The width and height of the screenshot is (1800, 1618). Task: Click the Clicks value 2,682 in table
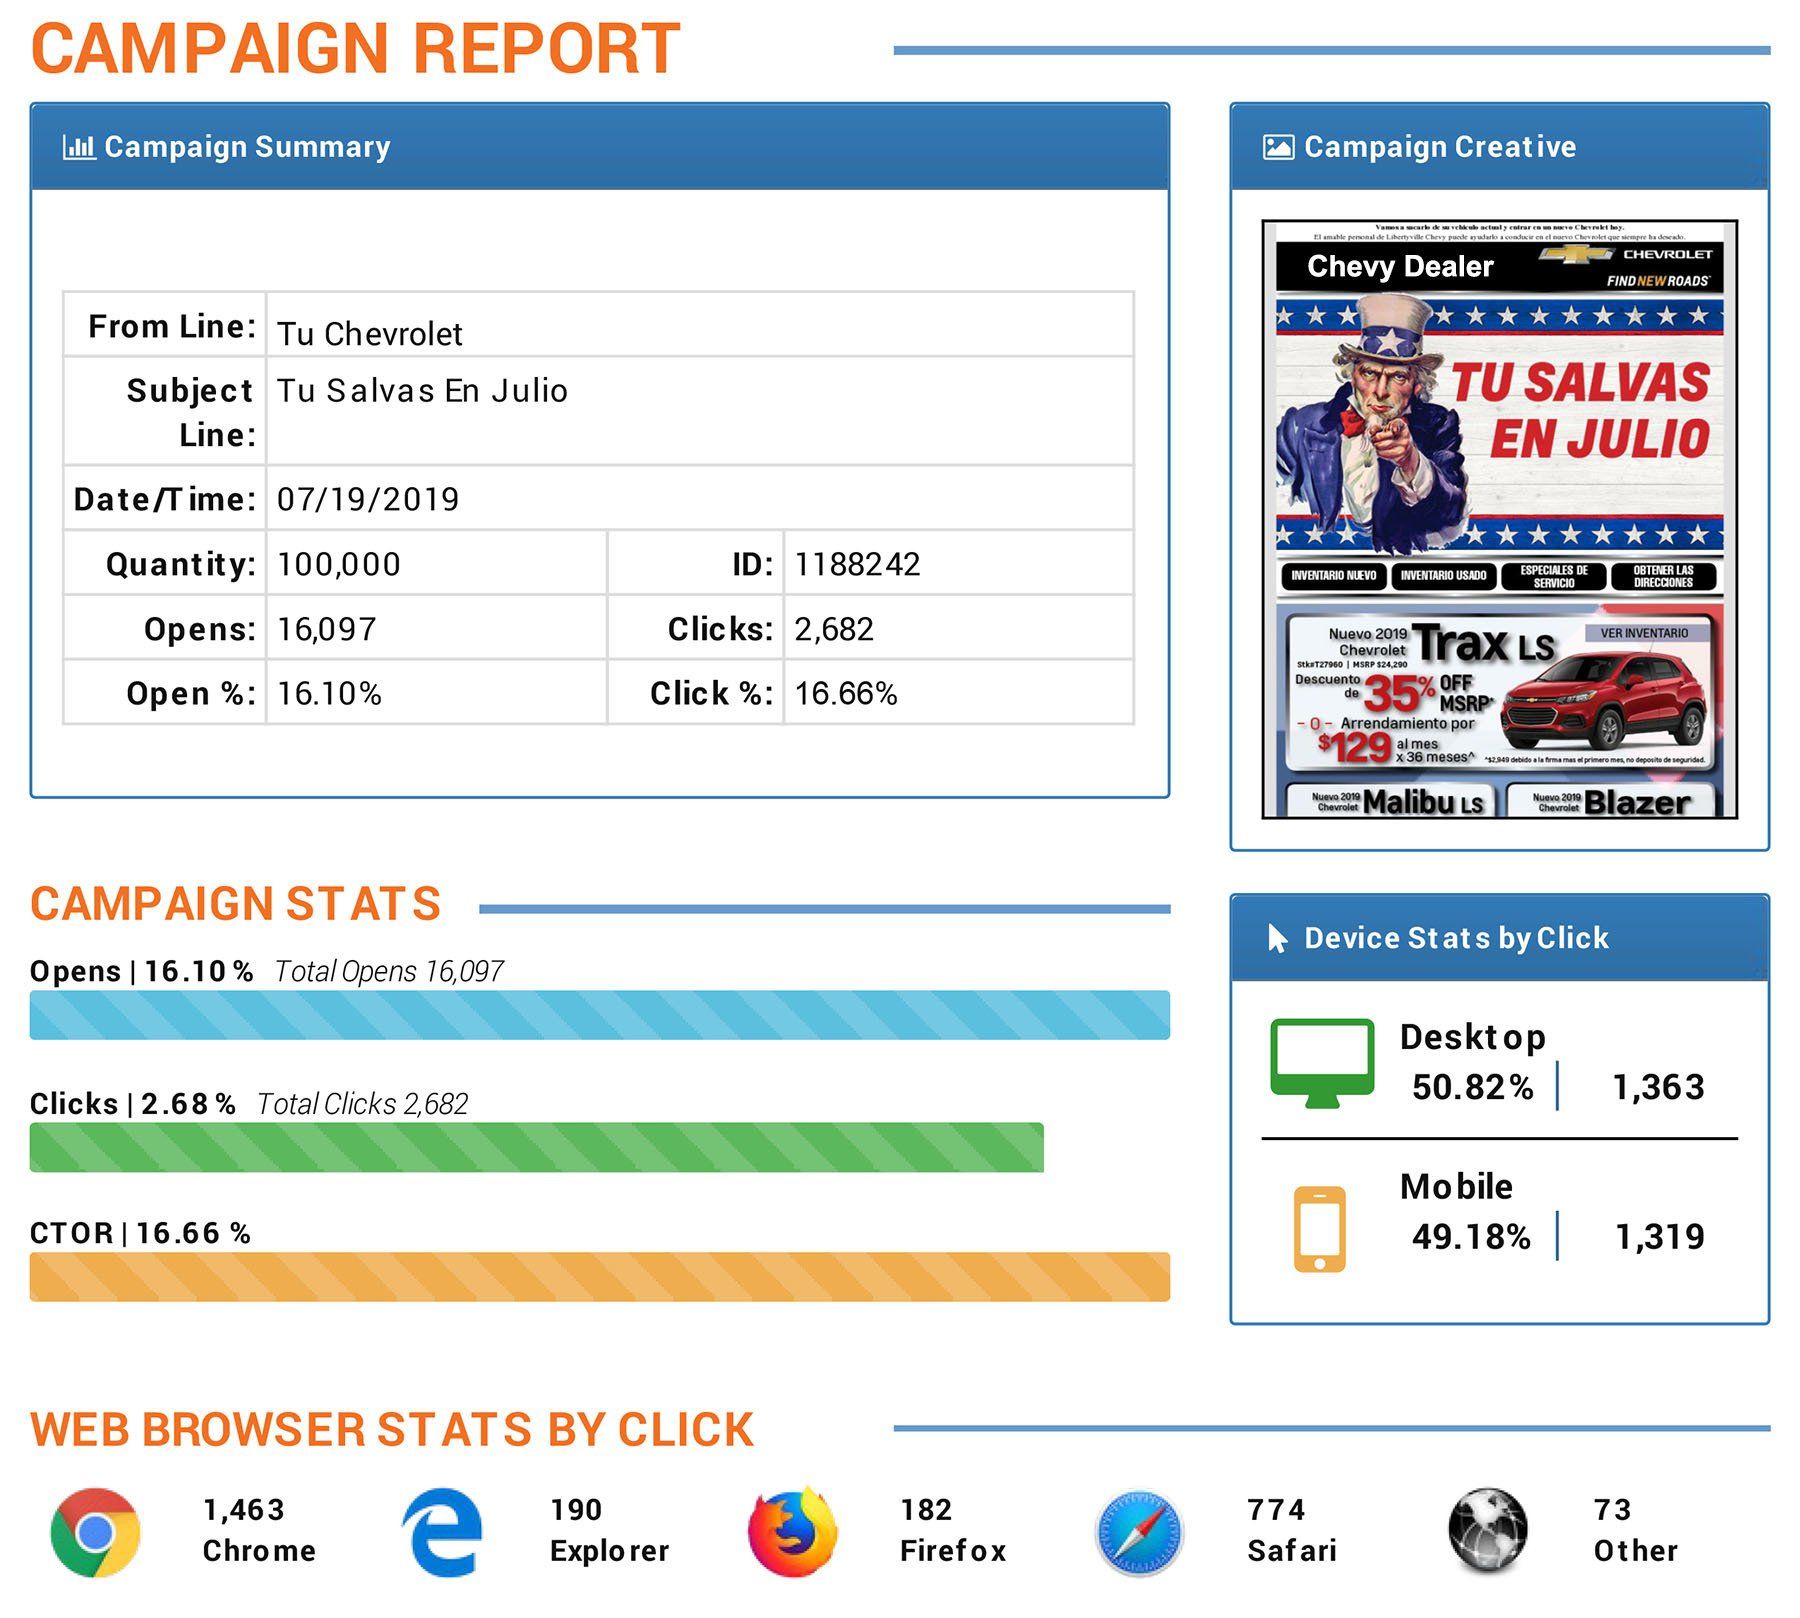[834, 629]
